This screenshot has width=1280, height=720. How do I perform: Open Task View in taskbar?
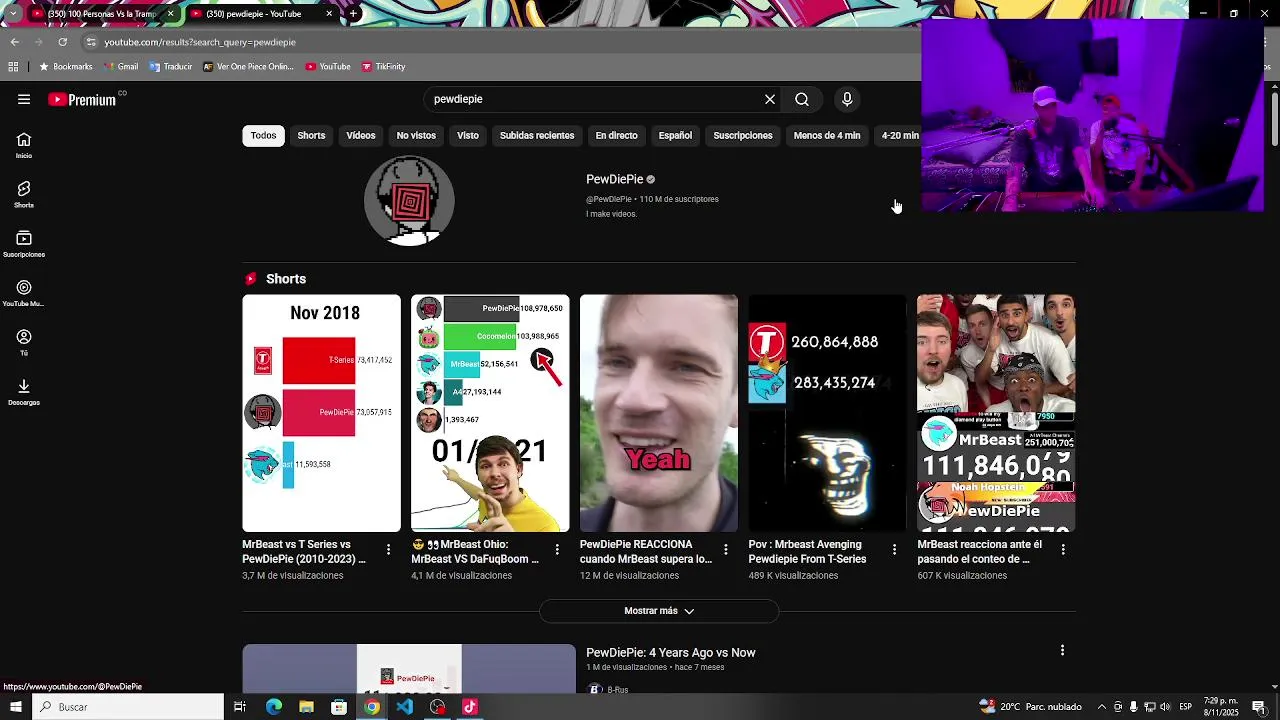[x=240, y=707]
